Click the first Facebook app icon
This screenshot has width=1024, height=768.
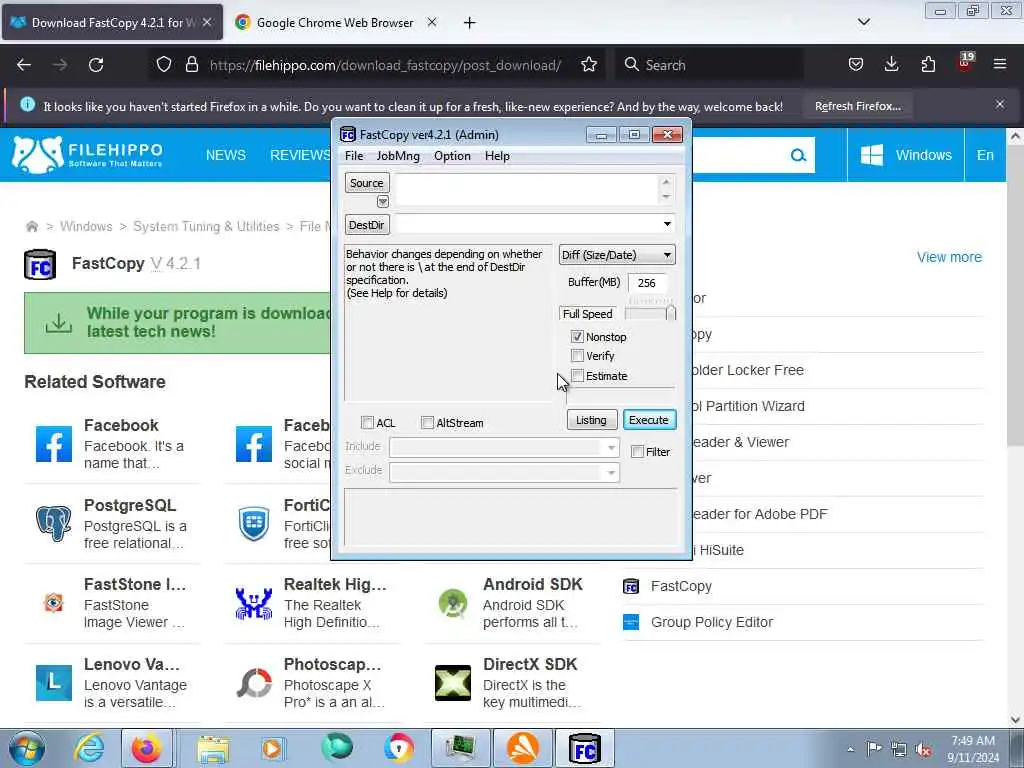54,444
